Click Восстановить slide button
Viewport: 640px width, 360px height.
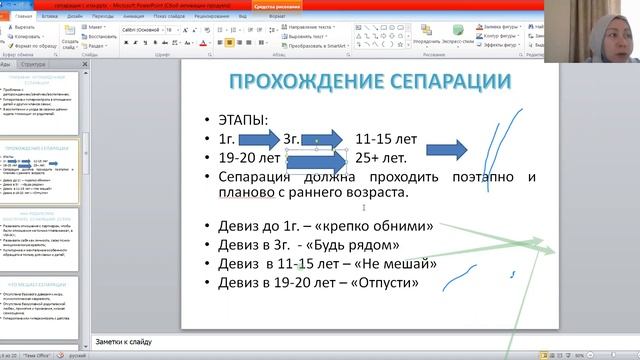tap(99, 37)
